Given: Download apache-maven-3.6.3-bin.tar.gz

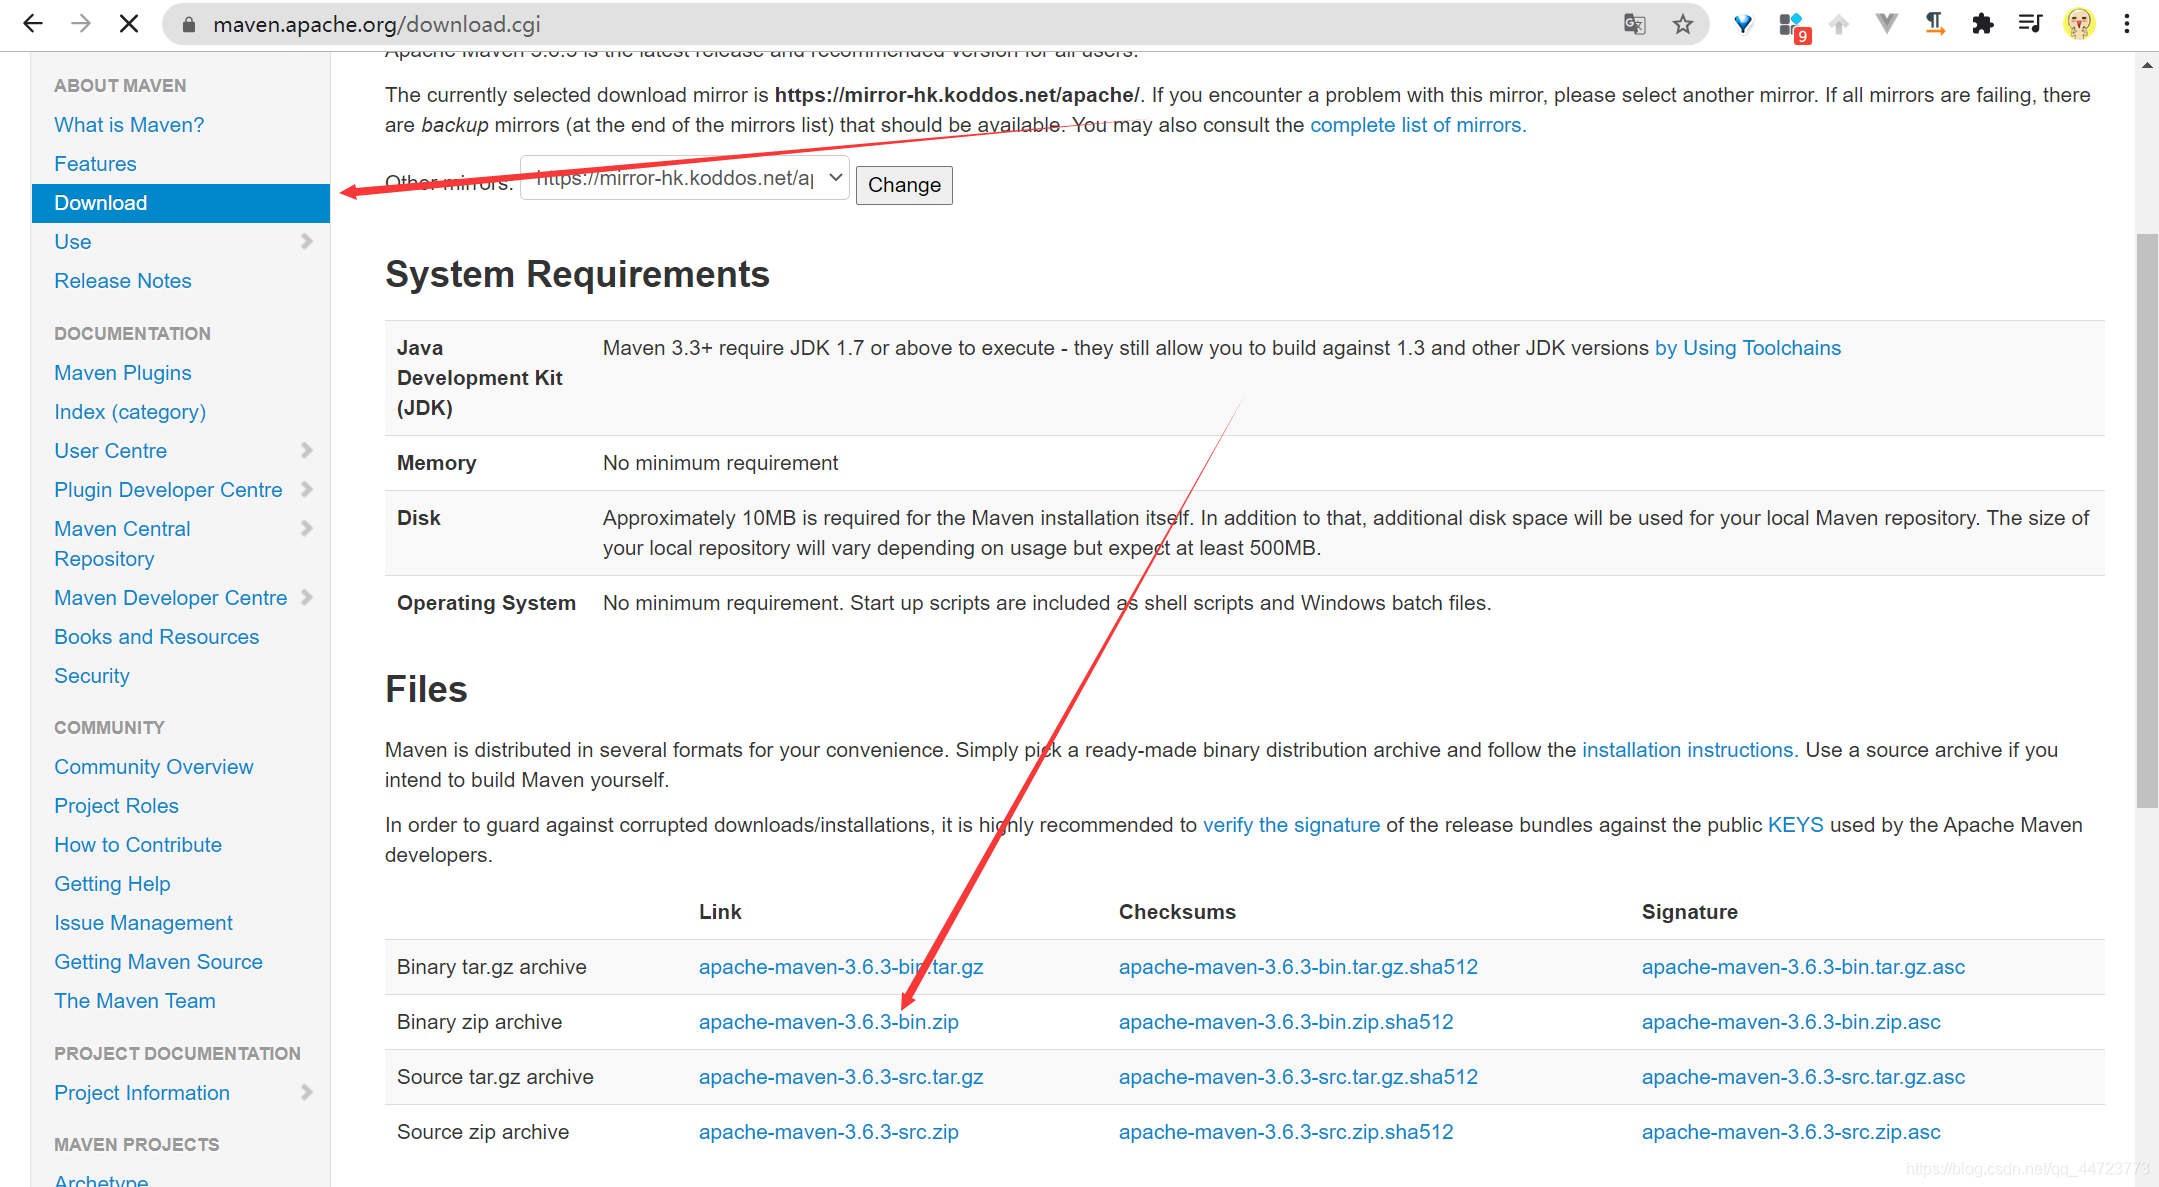Looking at the screenshot, I should coord(841,967).
